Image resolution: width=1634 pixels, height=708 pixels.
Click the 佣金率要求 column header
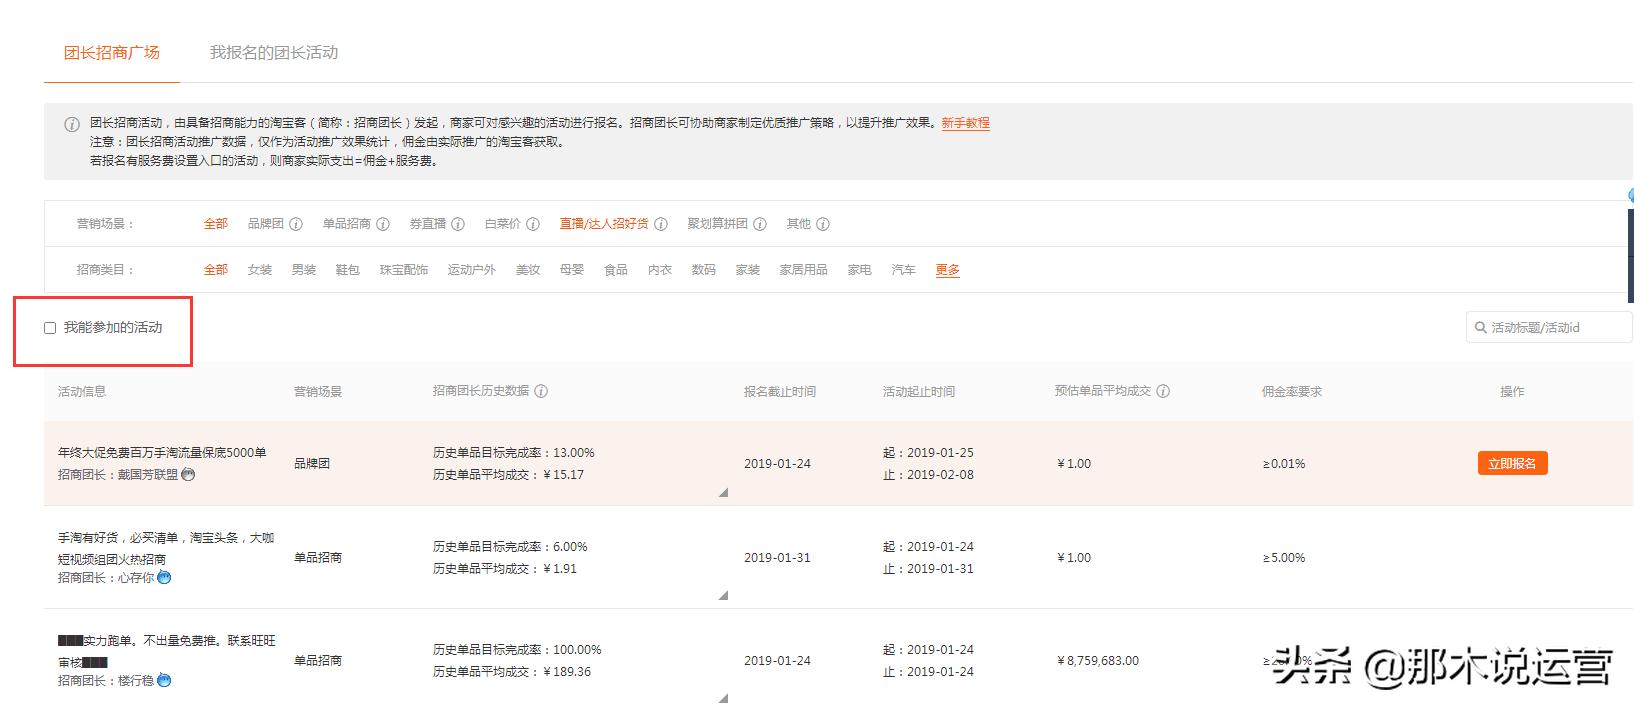1291,391
